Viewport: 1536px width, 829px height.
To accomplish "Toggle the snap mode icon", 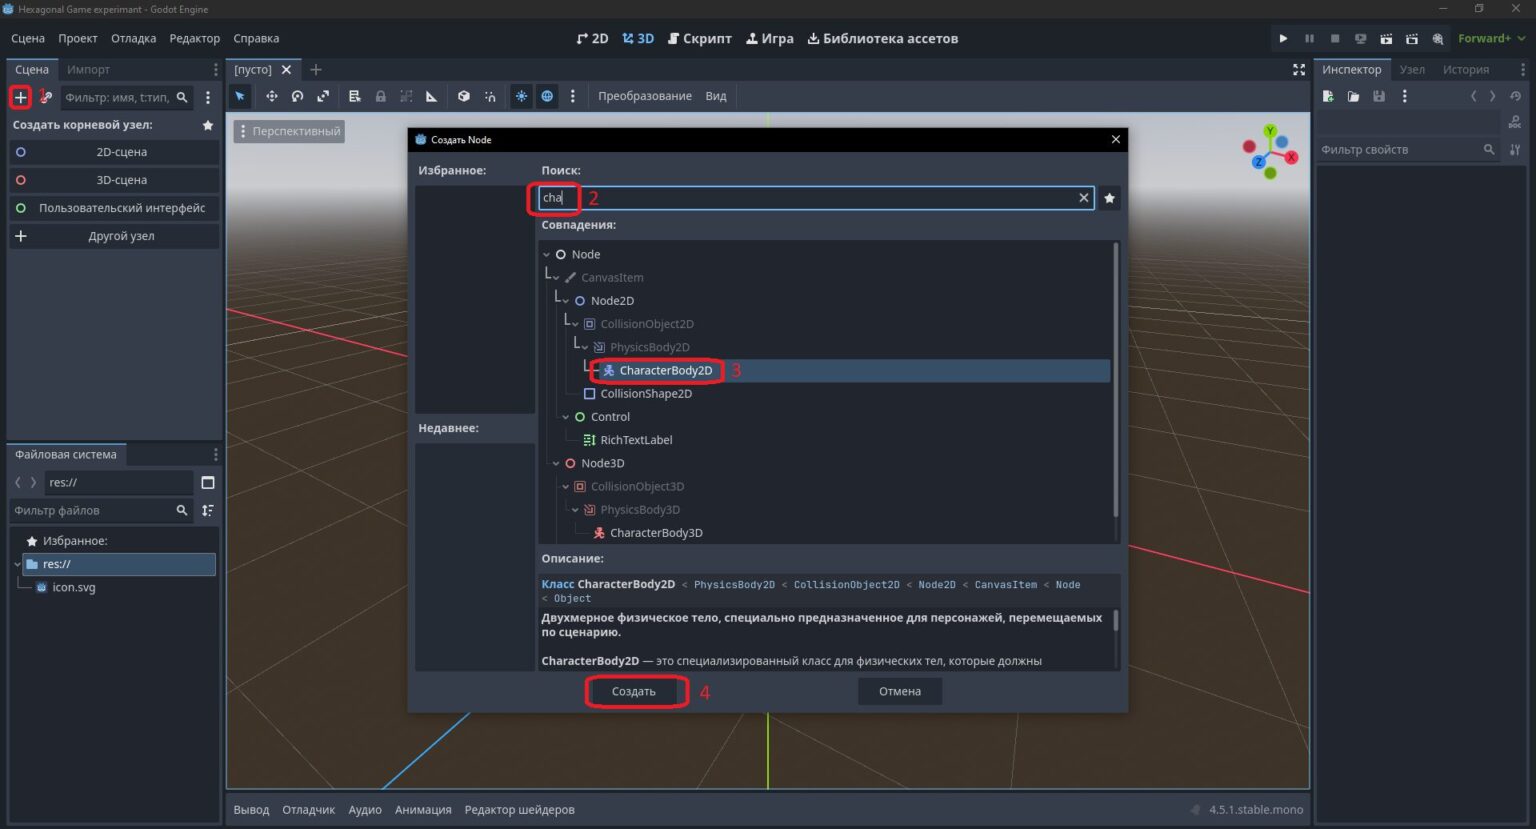I will point(490,96).
